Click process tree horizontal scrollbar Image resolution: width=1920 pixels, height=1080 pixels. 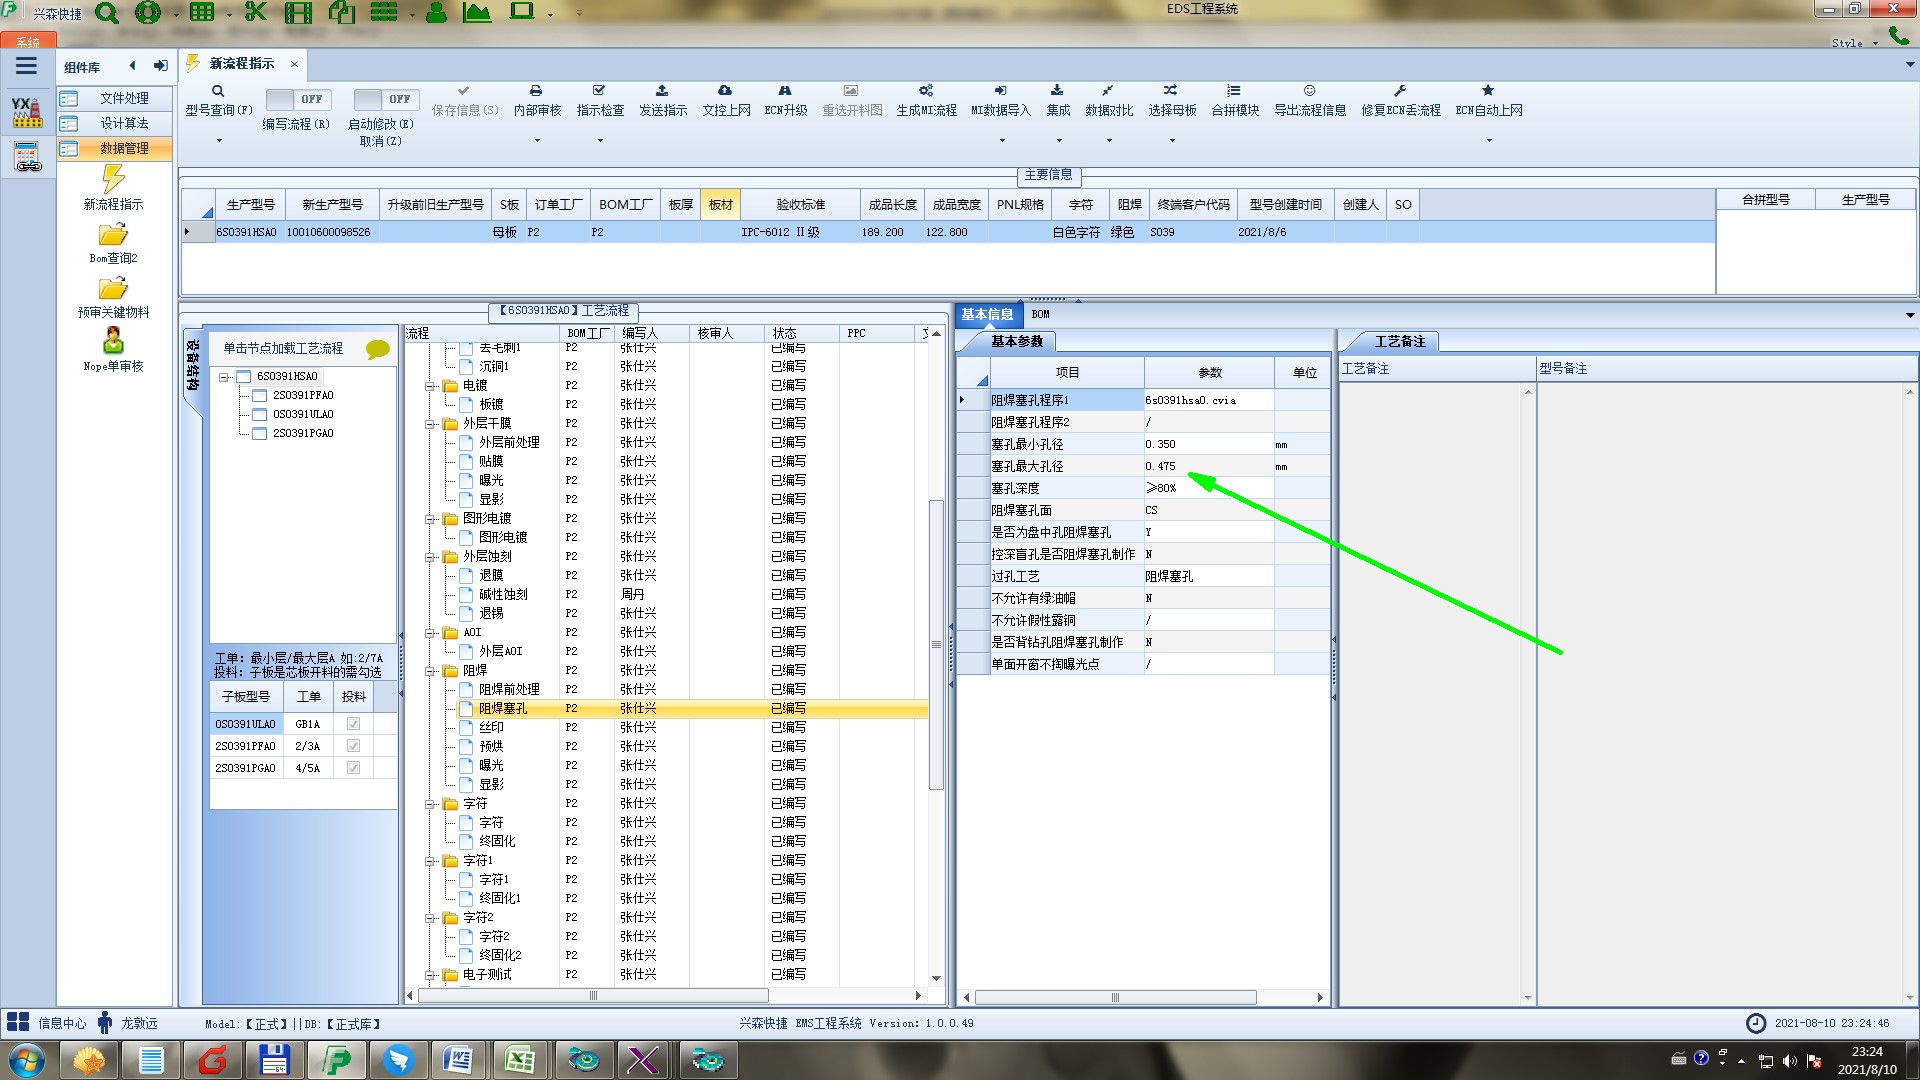coord(593,996)
